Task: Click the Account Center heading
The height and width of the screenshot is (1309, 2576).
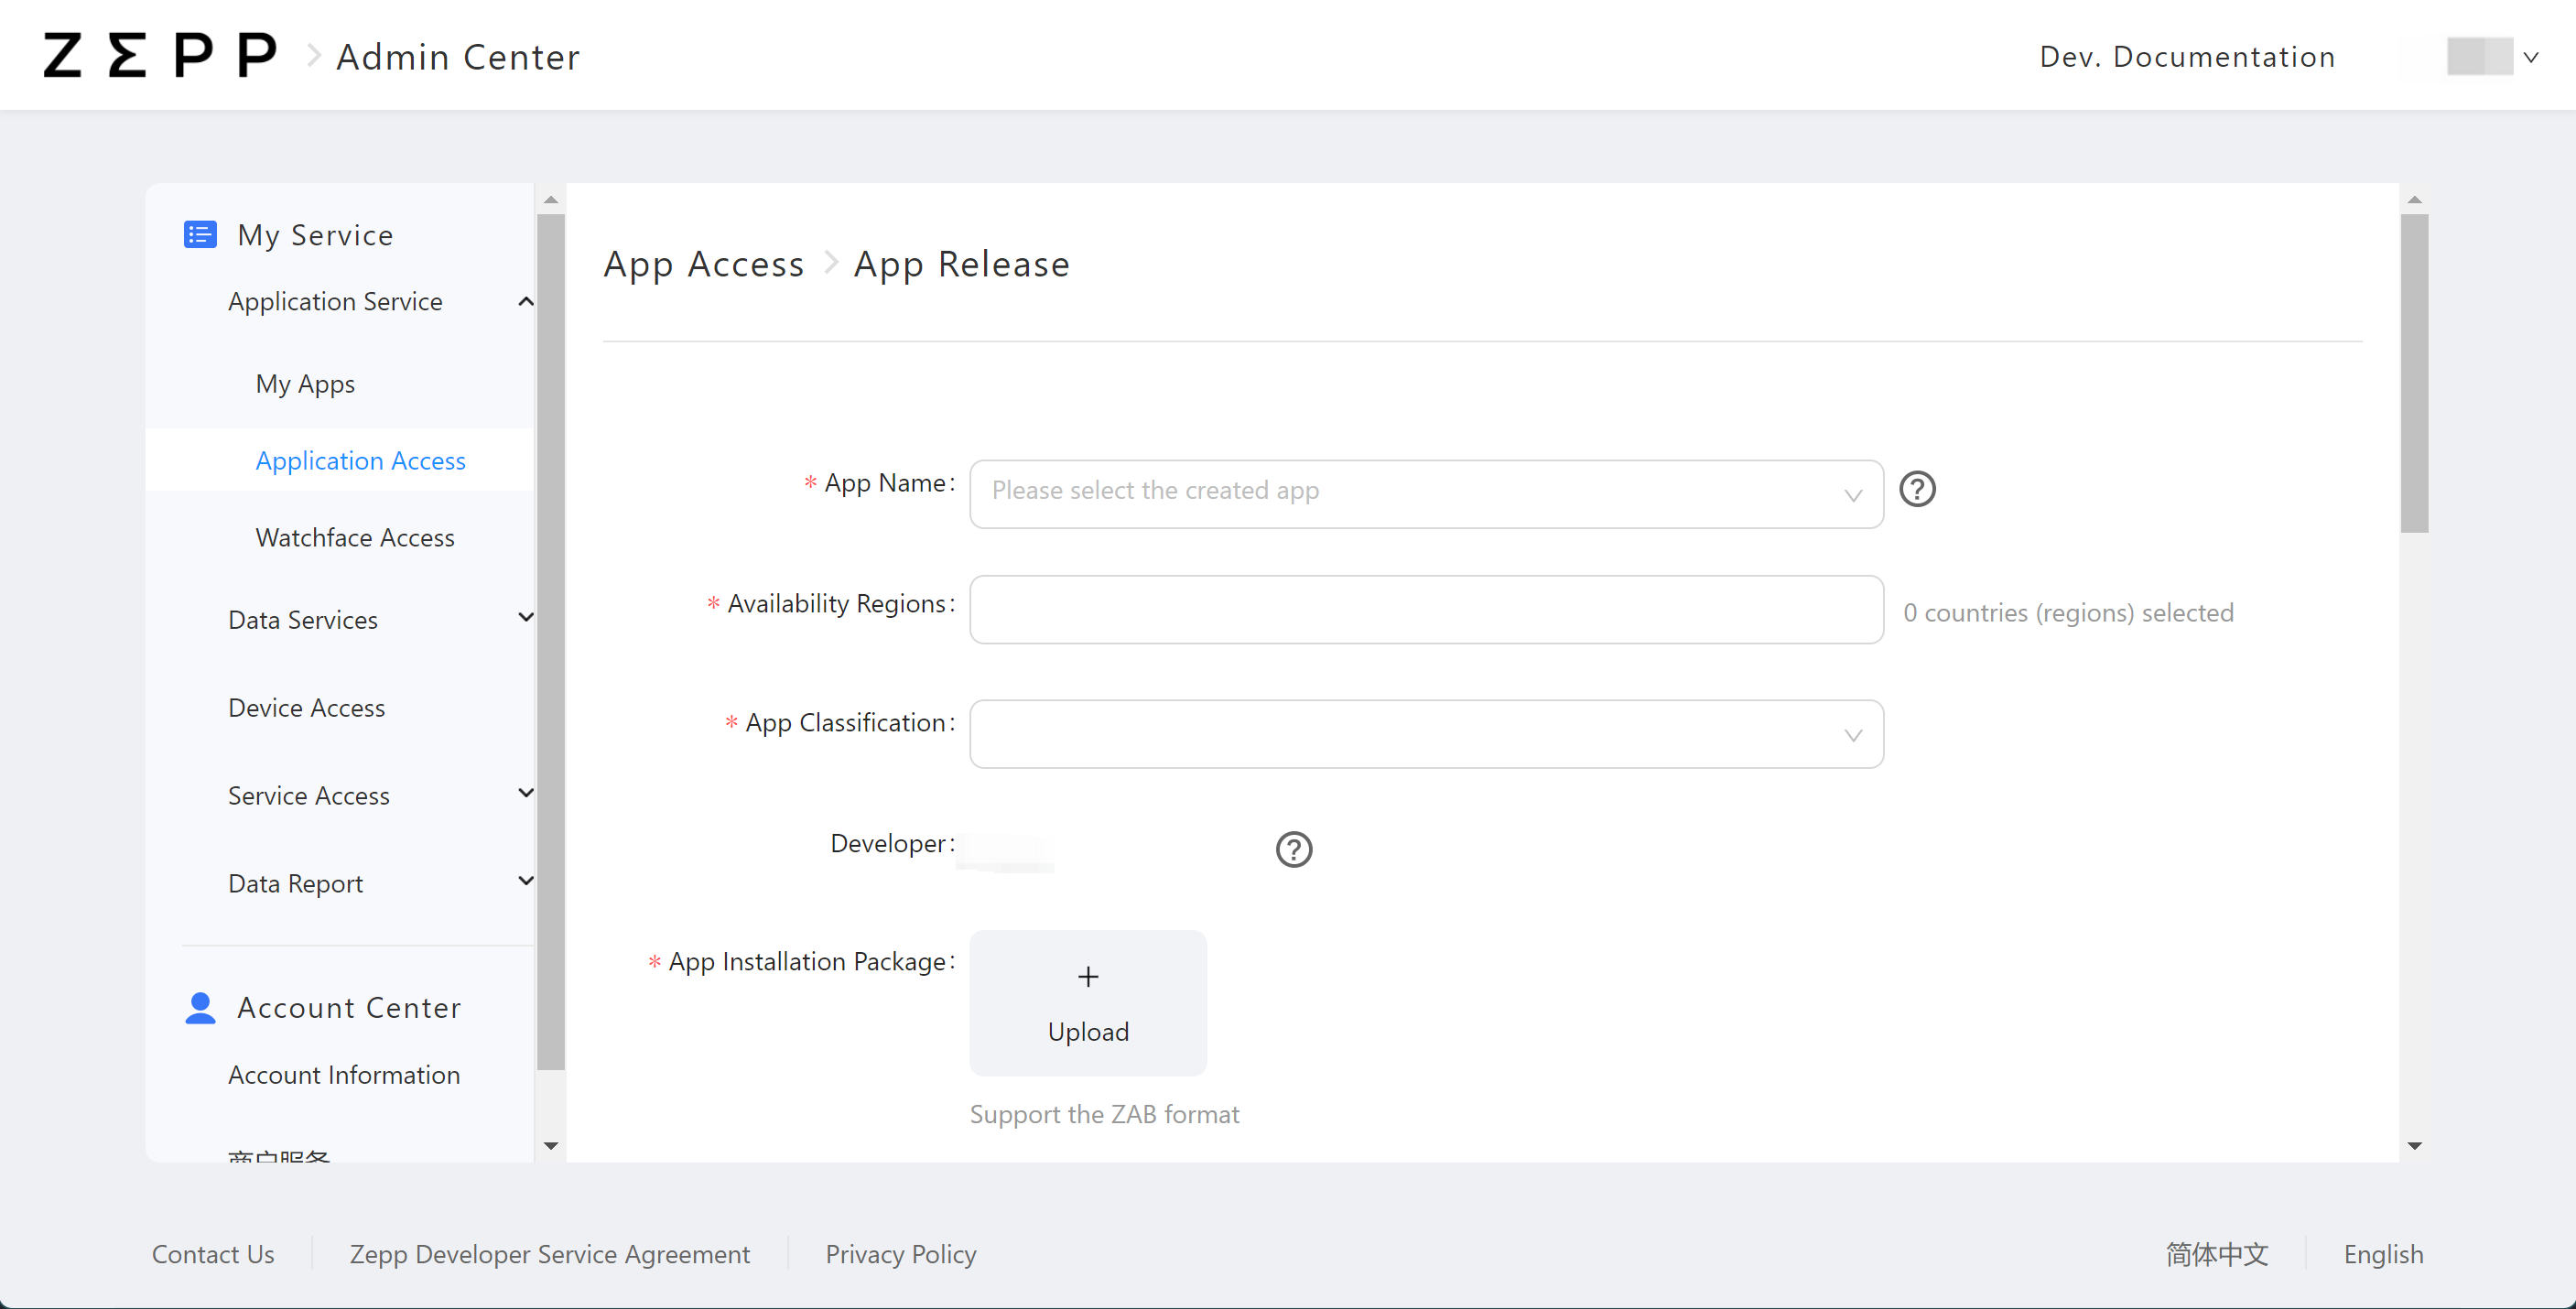Action: 349,1008
